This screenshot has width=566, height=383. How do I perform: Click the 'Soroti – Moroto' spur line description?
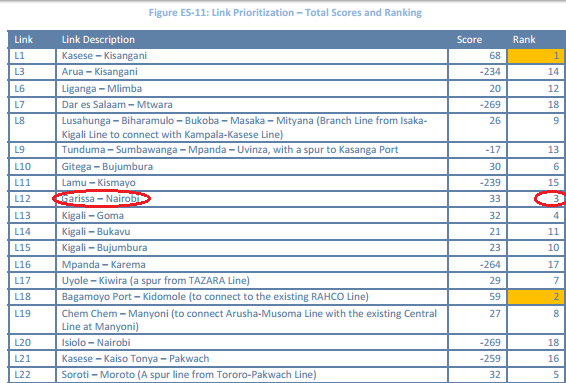point(189,375)
